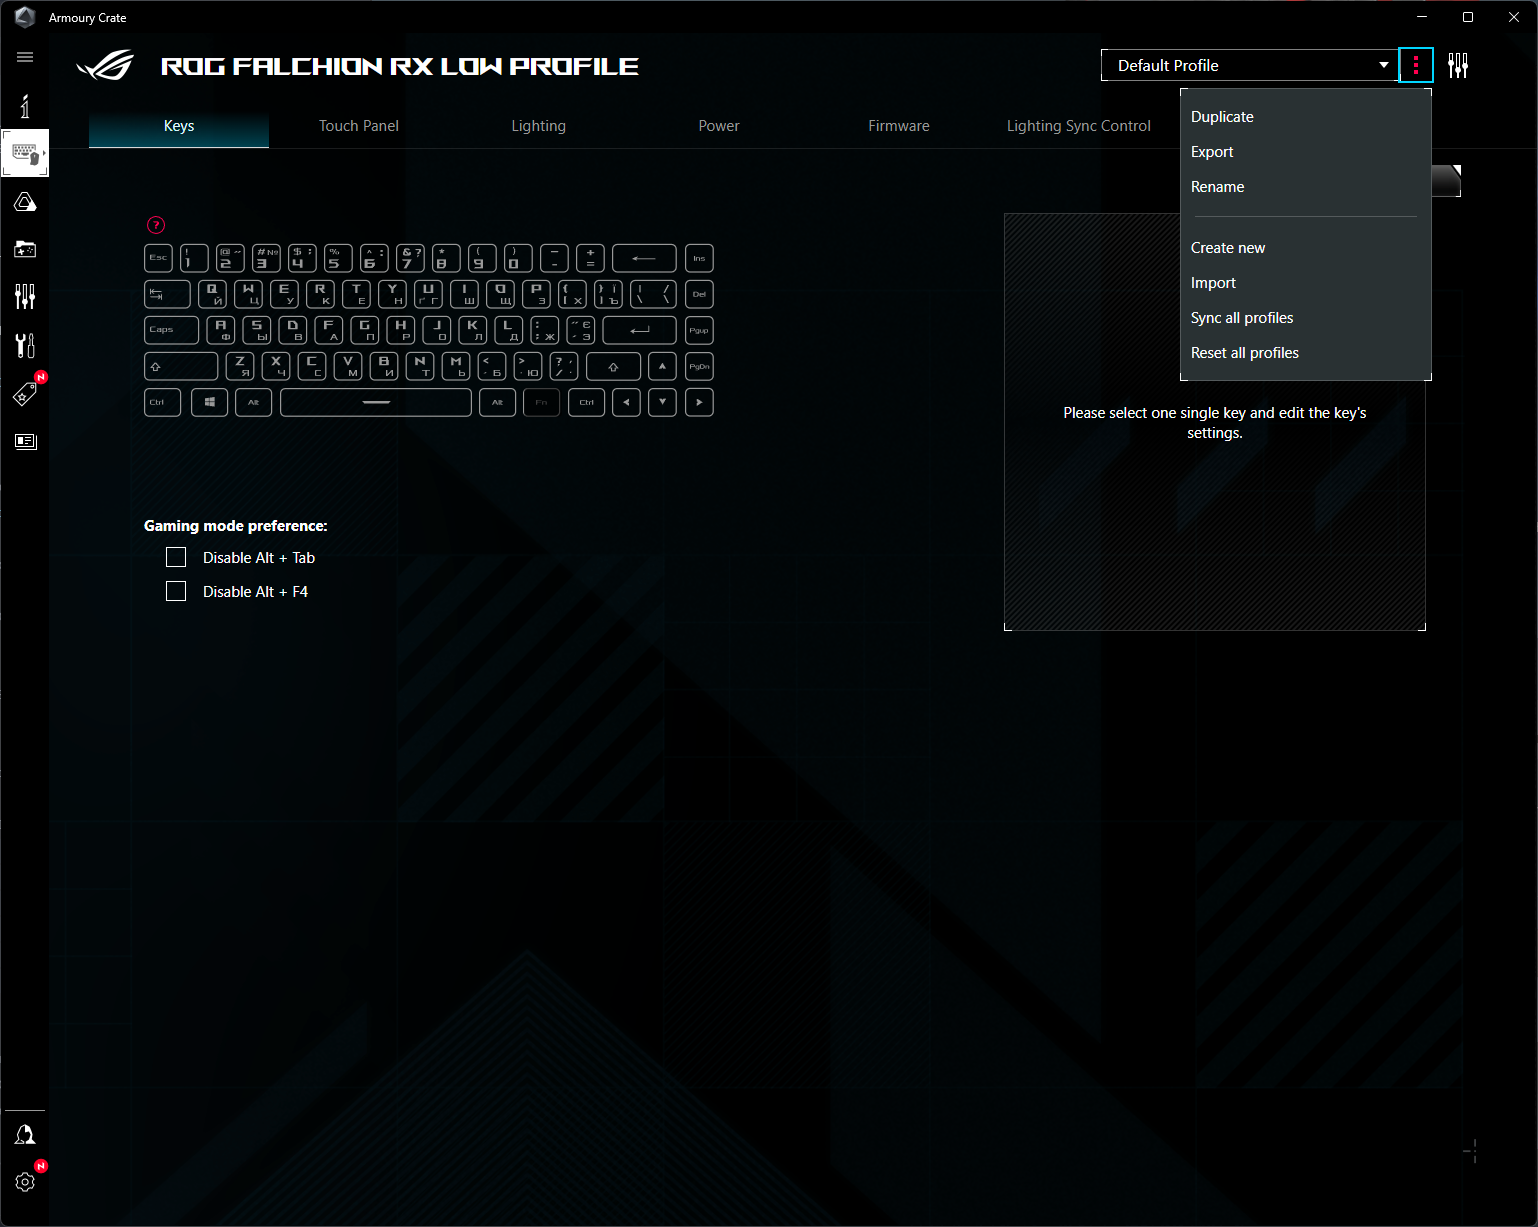The image size is (1538, 1227).
Task: Select the W key on keyboard diagram
Action: (248, 294)
